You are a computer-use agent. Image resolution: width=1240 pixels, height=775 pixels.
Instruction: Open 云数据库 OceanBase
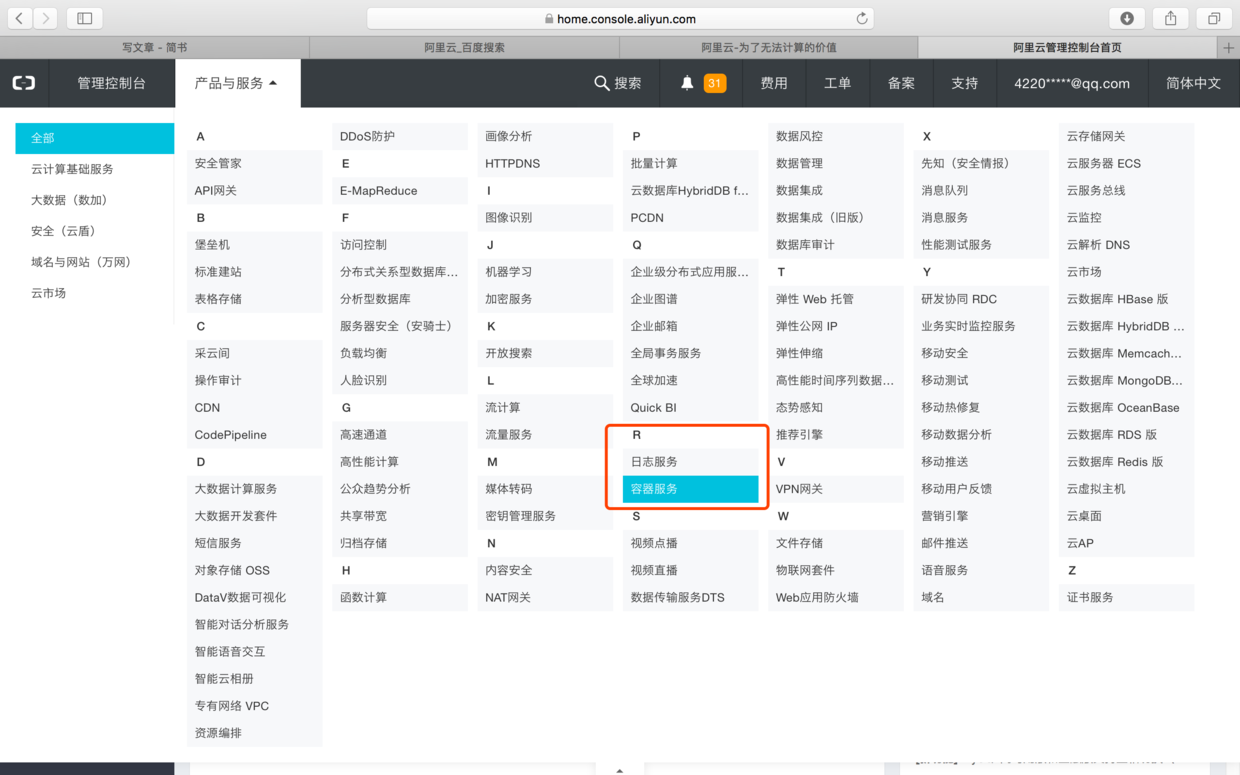(1126, 407)
